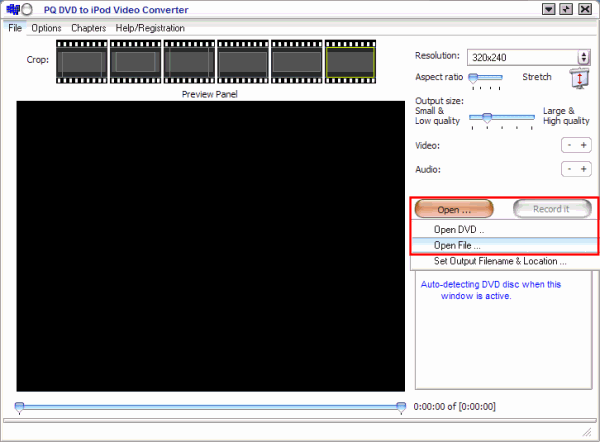Click the window resize grip corner
Screen dimensions: 600x442
(587, 432)
